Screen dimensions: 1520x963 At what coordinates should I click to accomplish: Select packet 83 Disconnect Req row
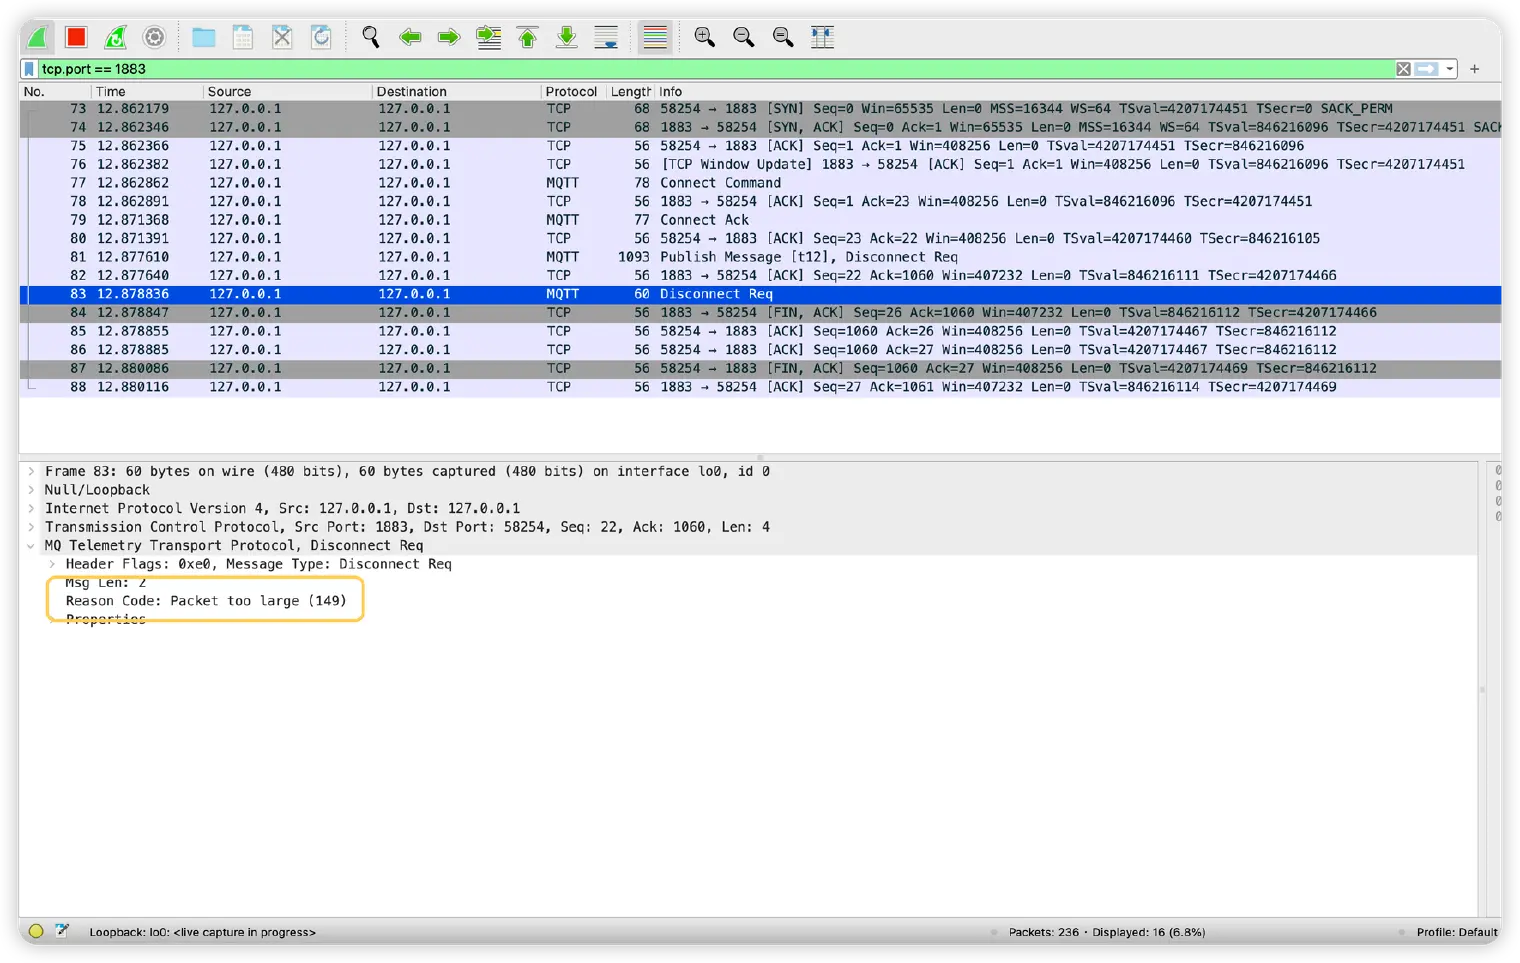[x=760, y=294]
